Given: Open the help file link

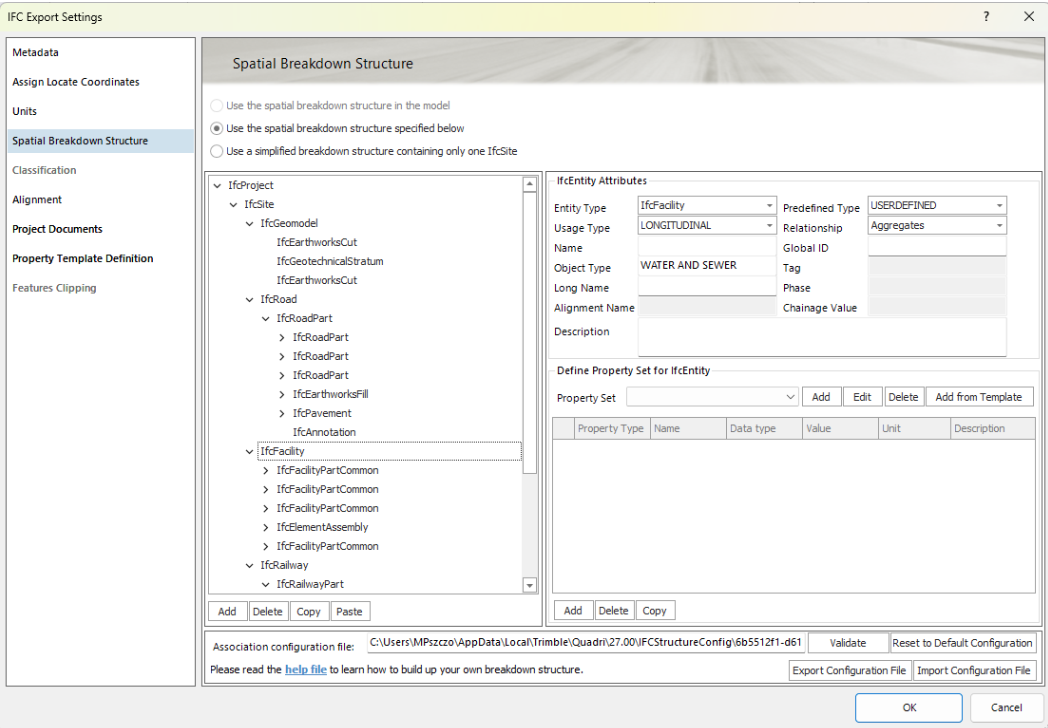Looking at the screenshot, I should coord(306,669).
